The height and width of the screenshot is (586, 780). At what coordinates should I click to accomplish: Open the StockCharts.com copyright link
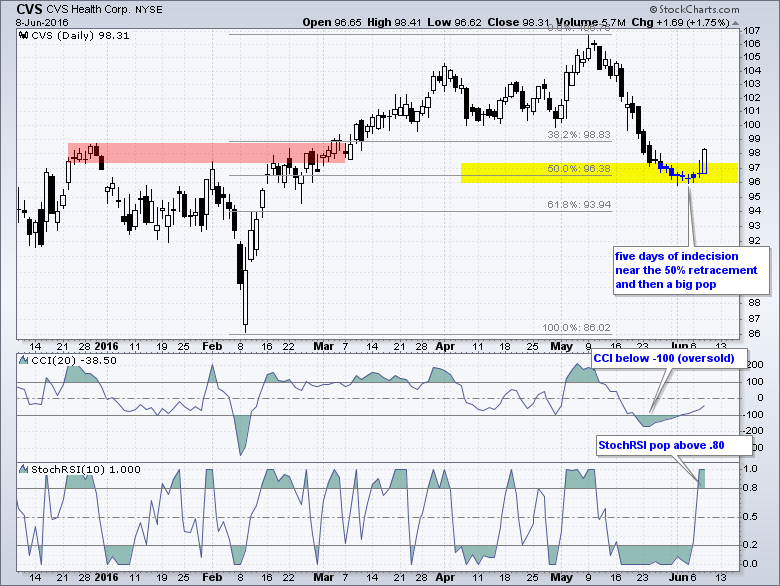click(x=694, y=9)
